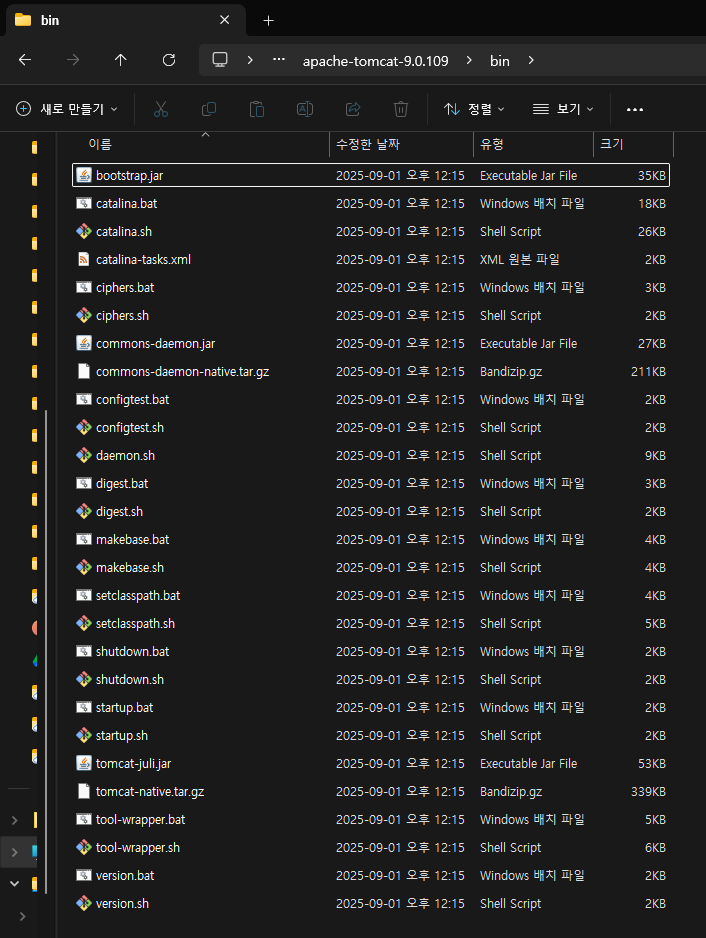
Task: Click the commons-daemon-native.tar.gz file icon
Action: tap(84, 371)
